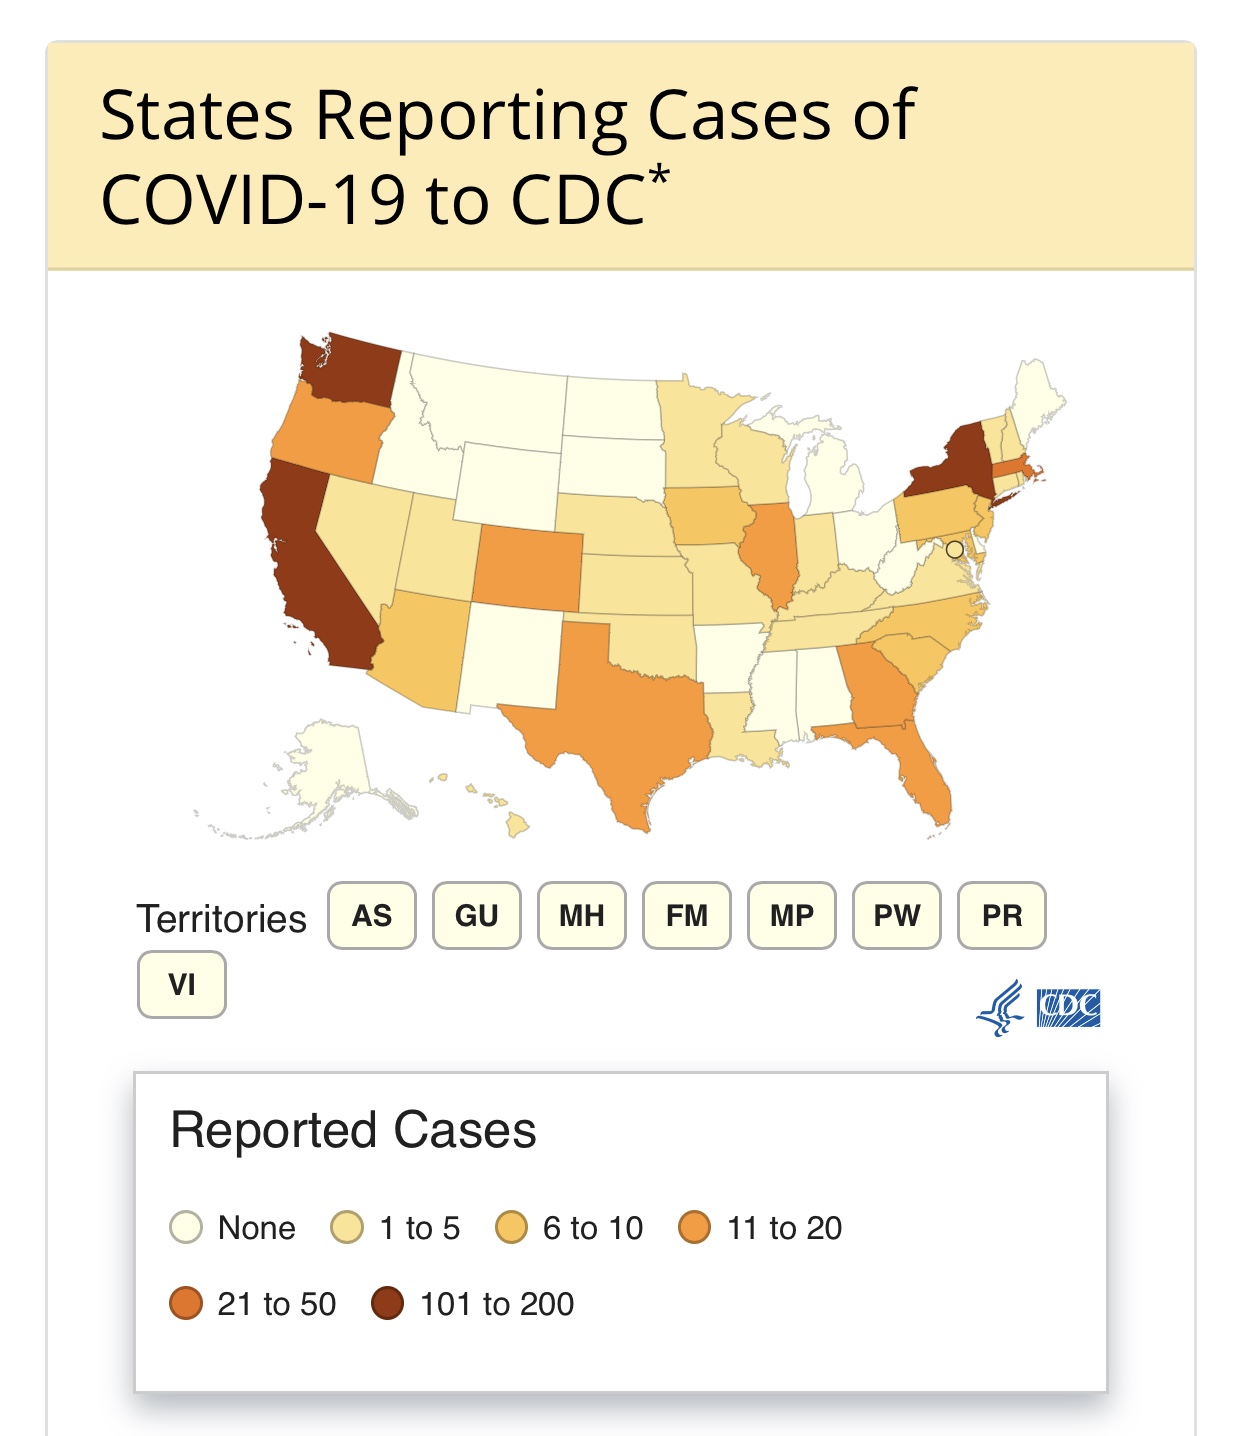Click the 1 to 5 legend swatch
Viewport: 1242px width, 1436px height.
click(x=347, y=1227)
